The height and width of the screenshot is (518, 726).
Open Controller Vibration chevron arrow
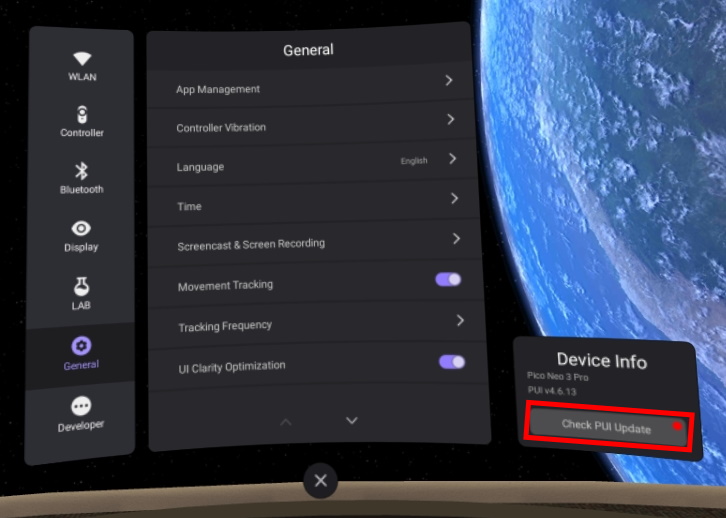(x=451, y=119)
